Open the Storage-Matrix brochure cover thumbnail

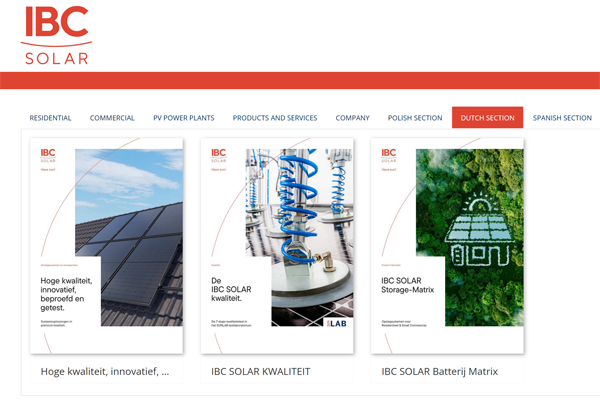[x=447, y=246]
